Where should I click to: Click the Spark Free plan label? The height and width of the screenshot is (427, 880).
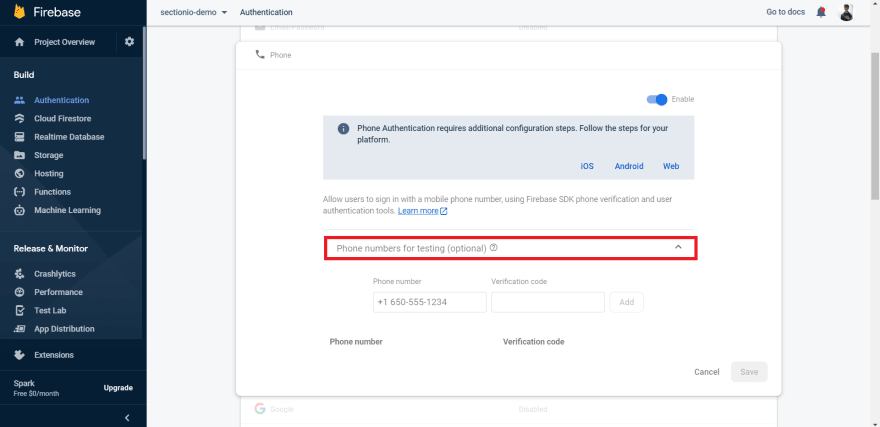click(x=36, y=388)
